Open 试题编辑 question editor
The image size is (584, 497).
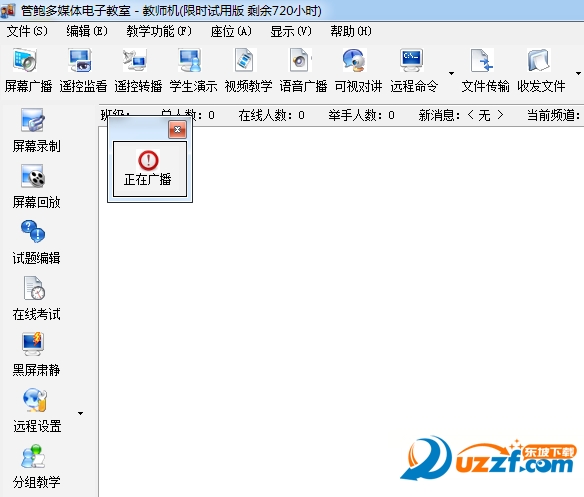[x=36, y=243]
